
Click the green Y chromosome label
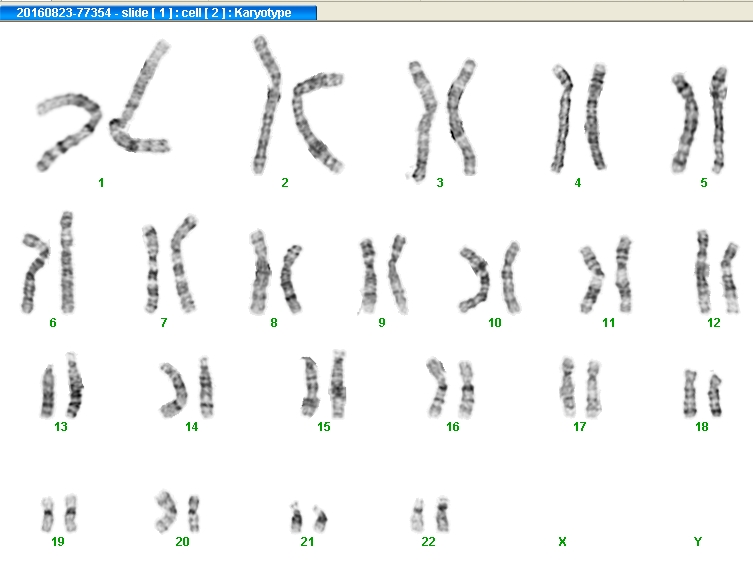click(698, 542)
